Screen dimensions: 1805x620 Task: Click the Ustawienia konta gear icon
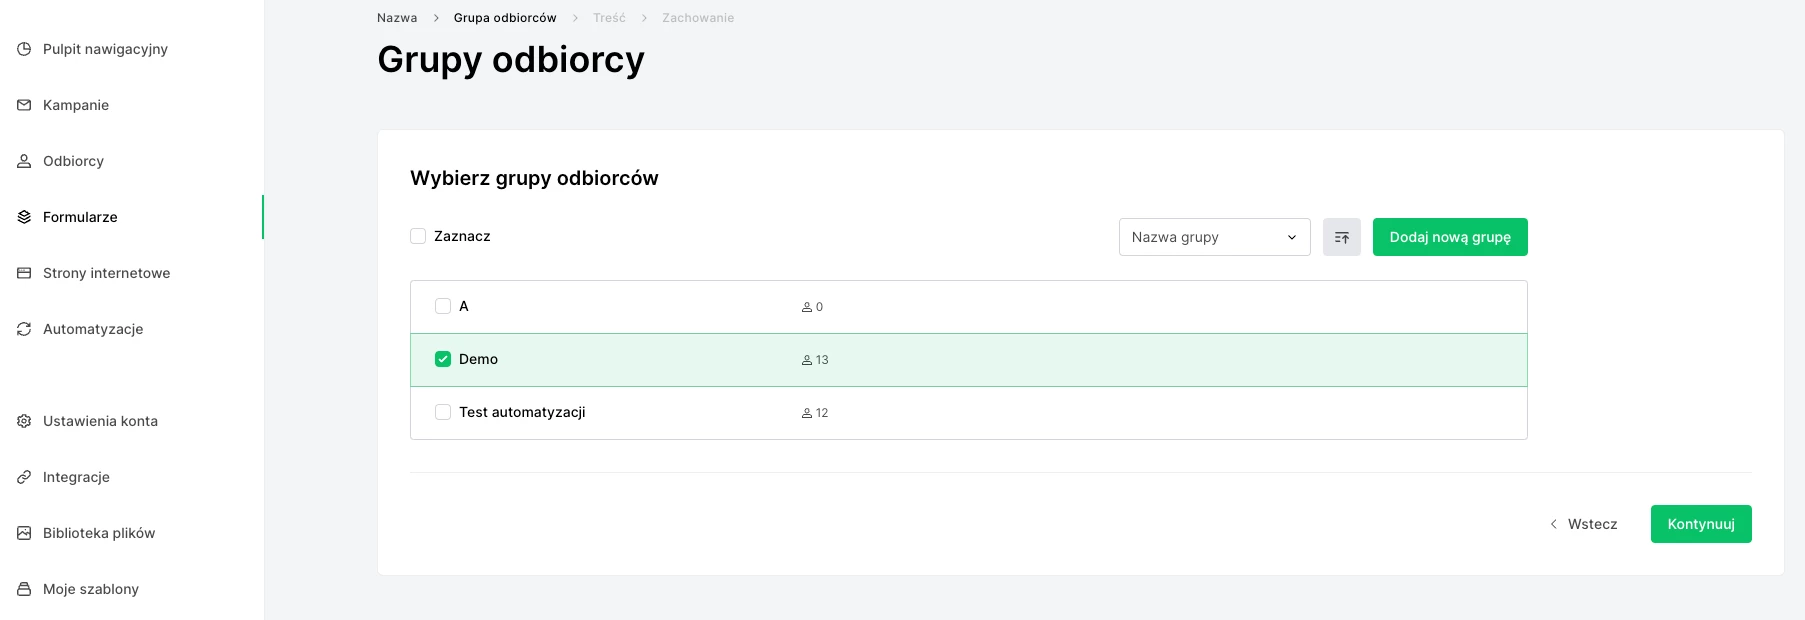24,421
